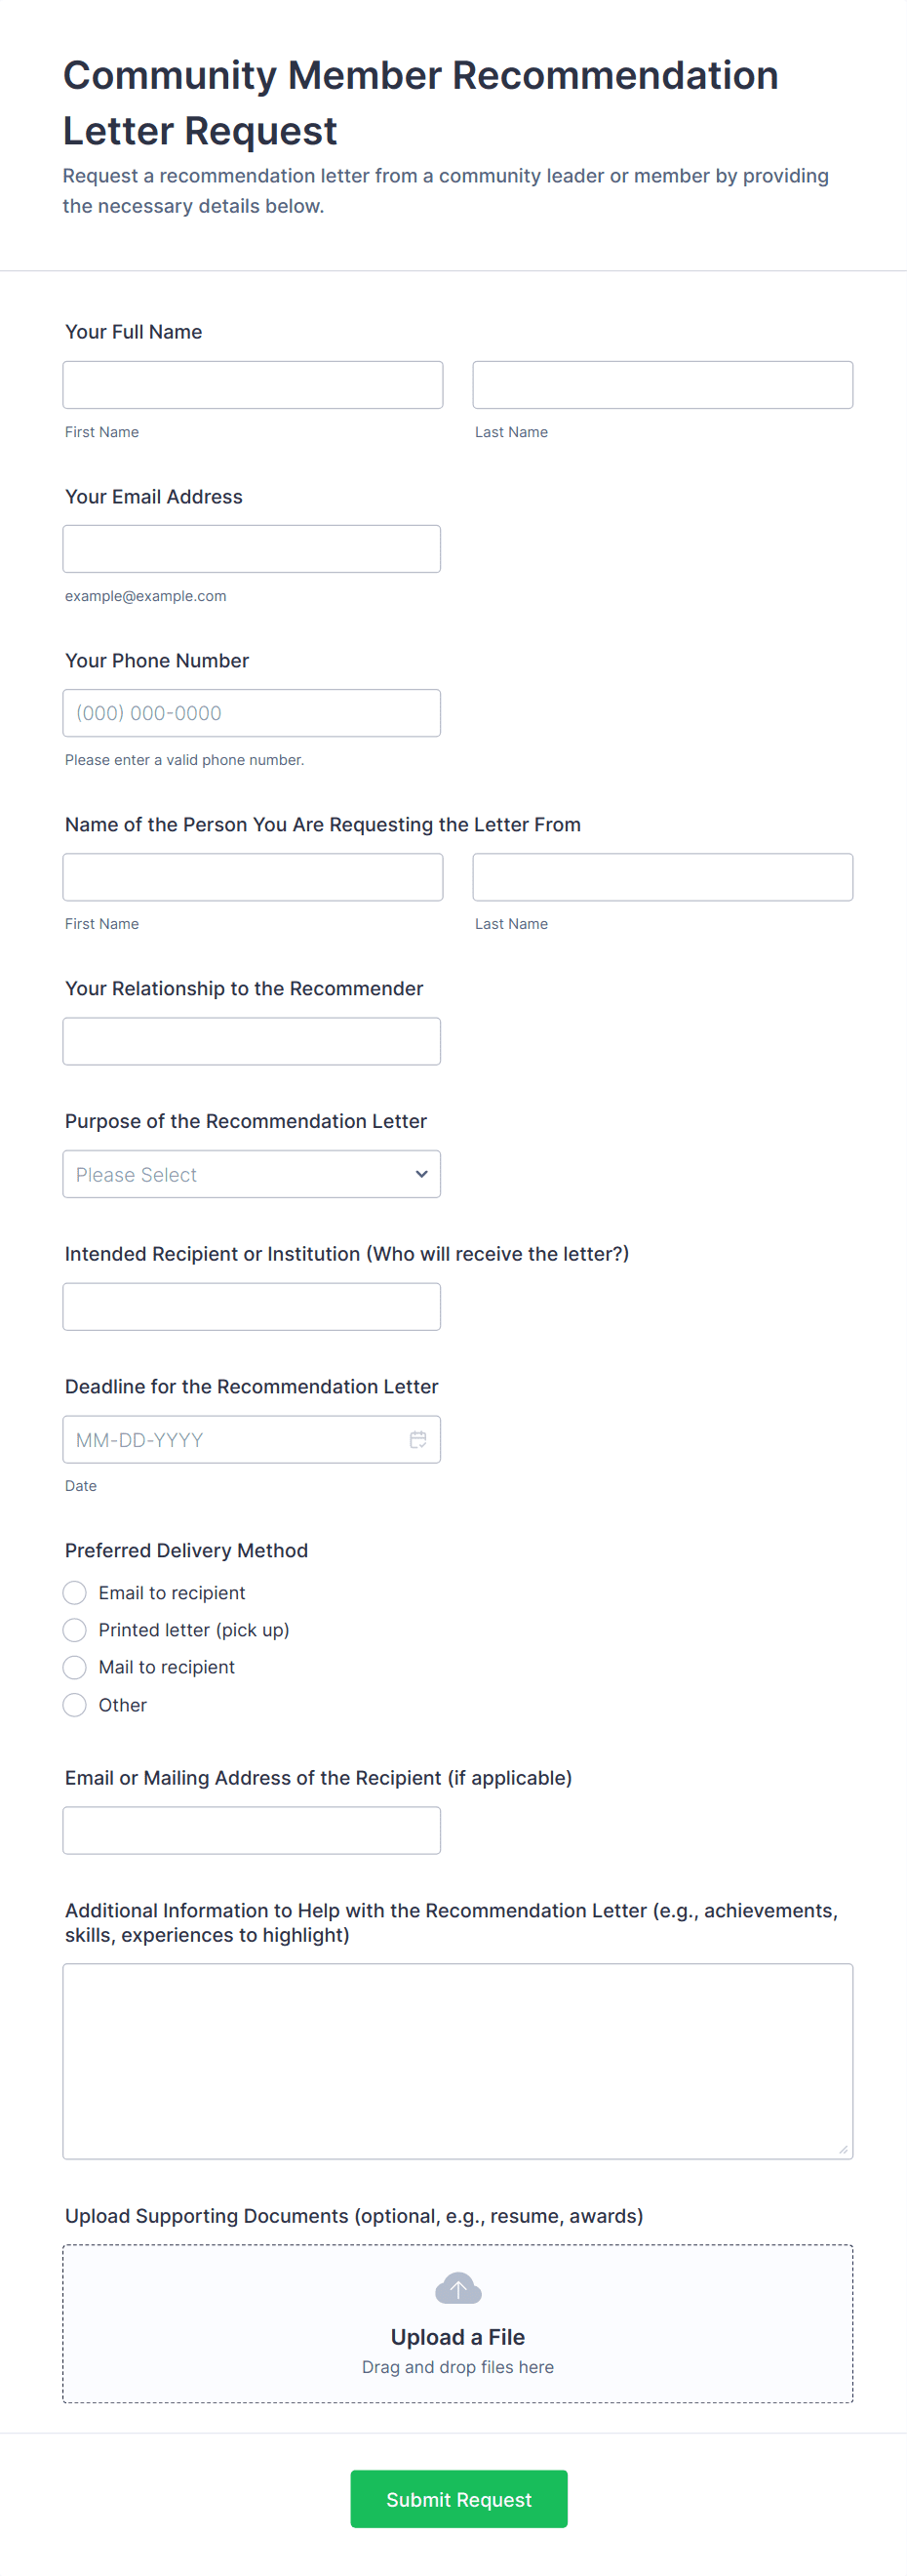Select the Email to recipient option

75,1592
